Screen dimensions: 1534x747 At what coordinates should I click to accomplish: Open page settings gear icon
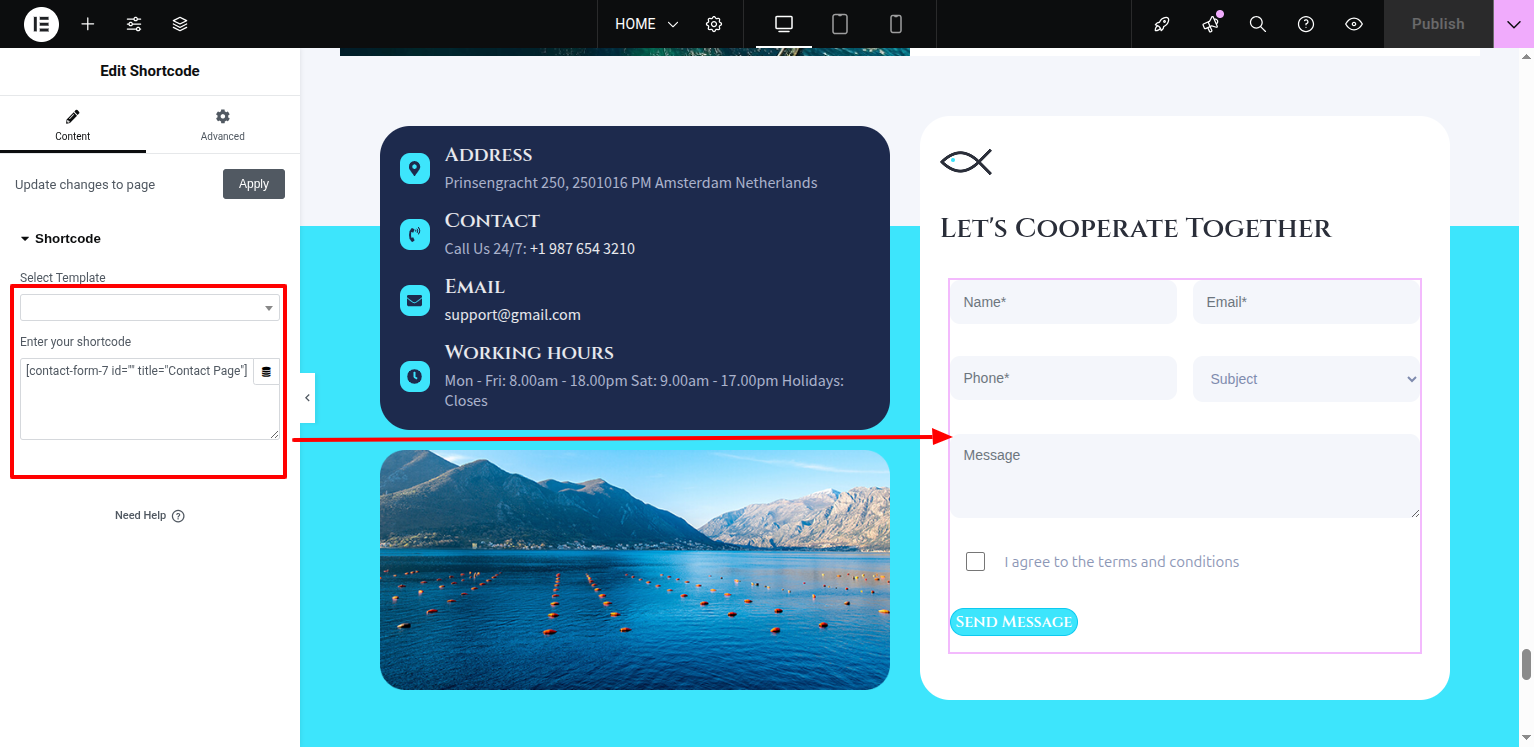[714, 24]
